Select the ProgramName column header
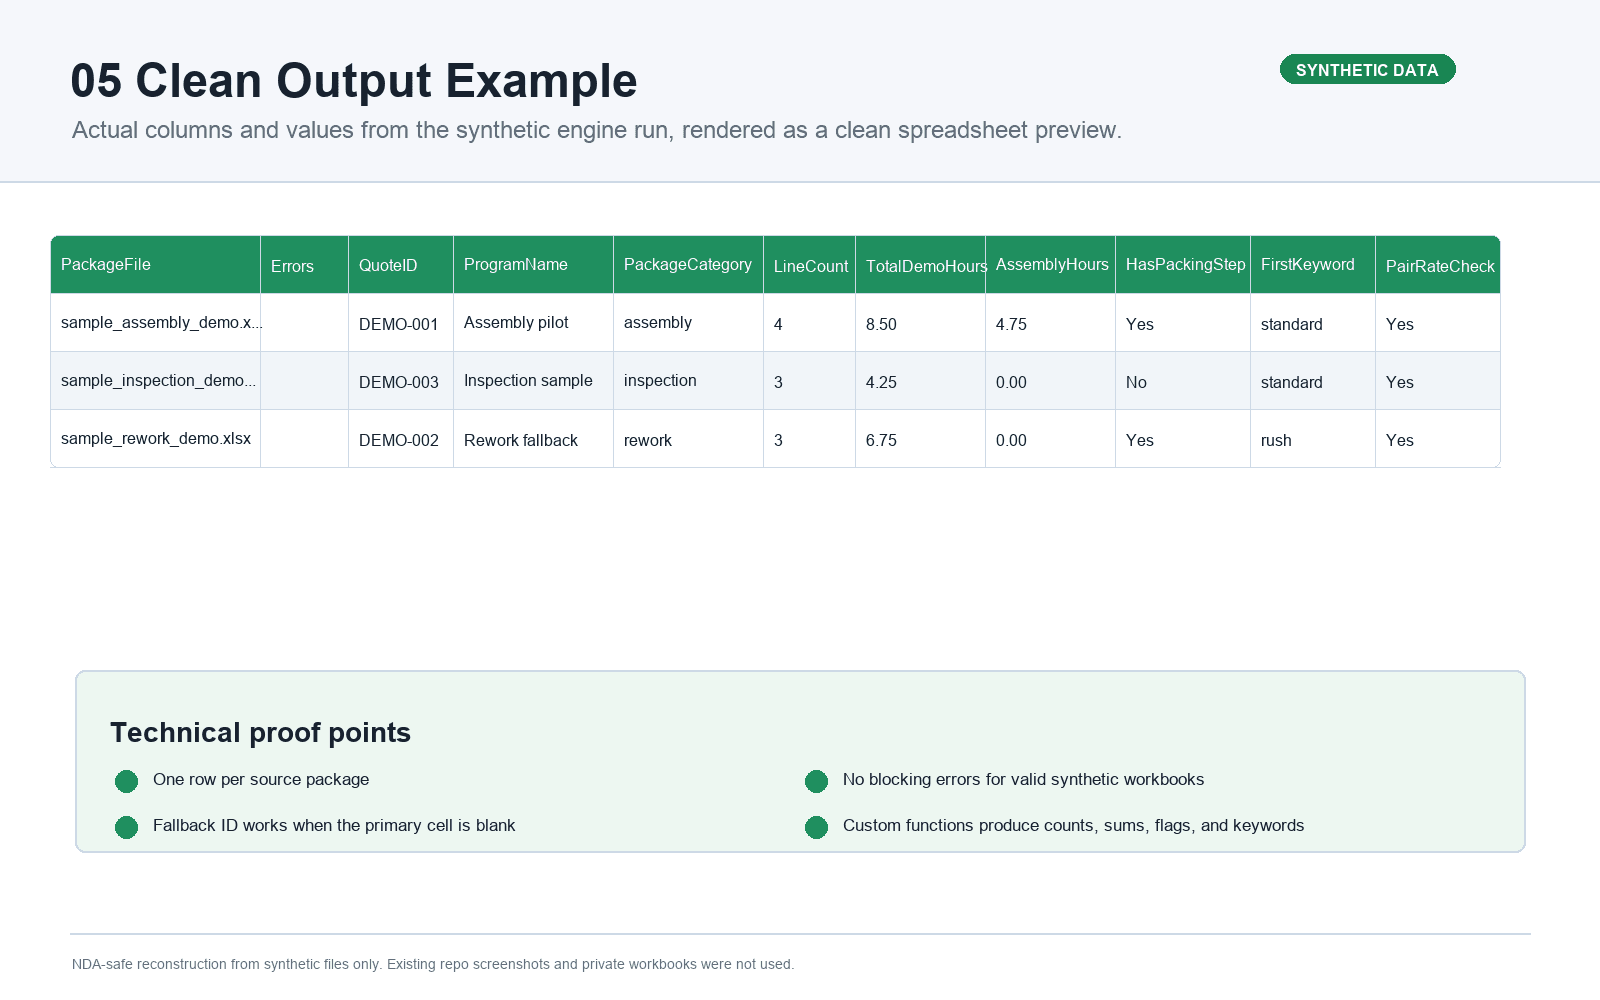Viewport: 1600px width, 1000px height. click(533, 265)
